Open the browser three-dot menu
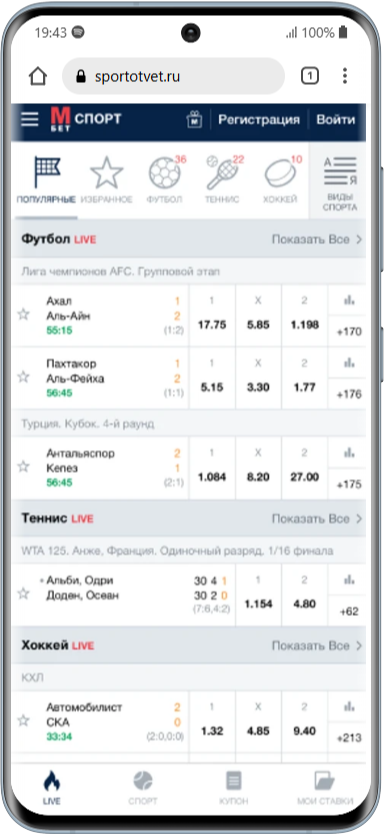This screenshot has height=834, width=384. pyautogui.click(x=345, y=76)
